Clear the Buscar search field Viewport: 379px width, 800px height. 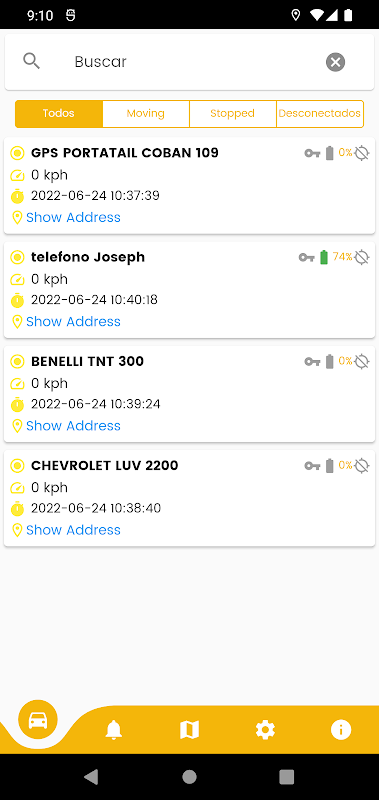point(335,62)
